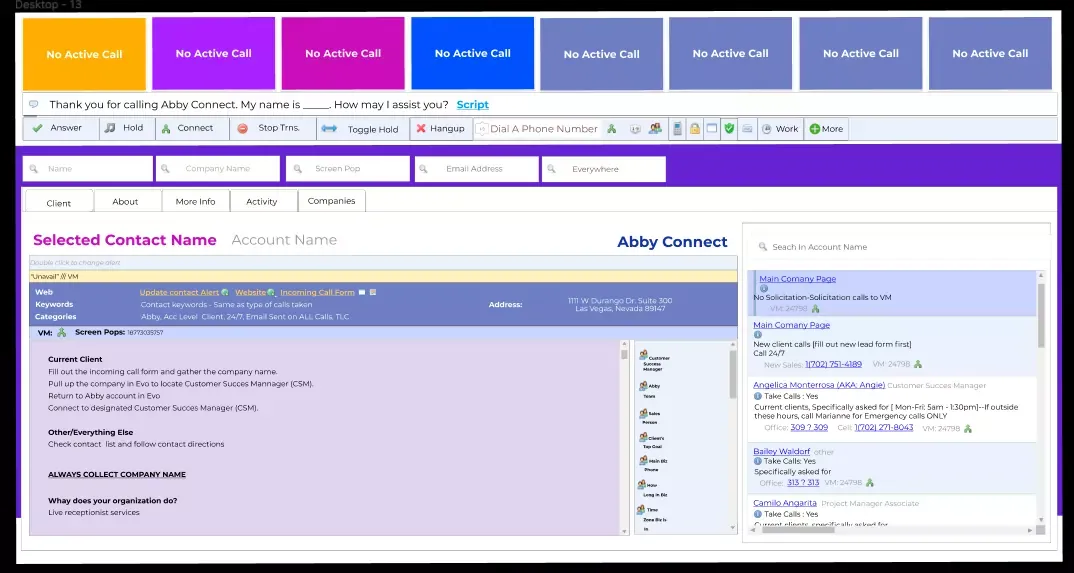Image resolution: width=1074 pixels, height=573 pixels.
Task: Click the Main Biz Phone icon
Action: point(643,461)
